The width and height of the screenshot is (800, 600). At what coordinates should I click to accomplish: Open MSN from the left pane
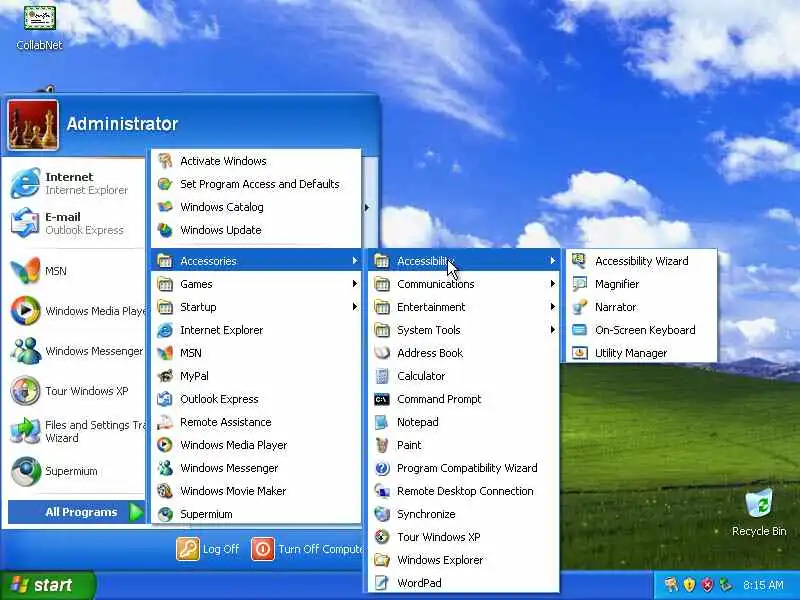pos(76,270)
